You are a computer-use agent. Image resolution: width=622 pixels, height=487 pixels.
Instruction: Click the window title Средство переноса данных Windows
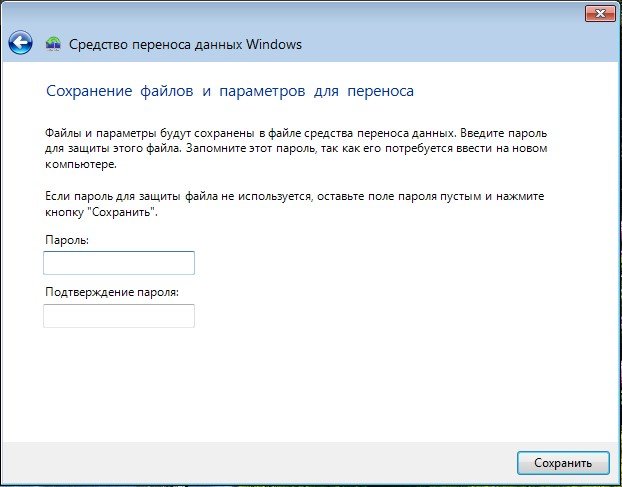(x=185, y=44)
